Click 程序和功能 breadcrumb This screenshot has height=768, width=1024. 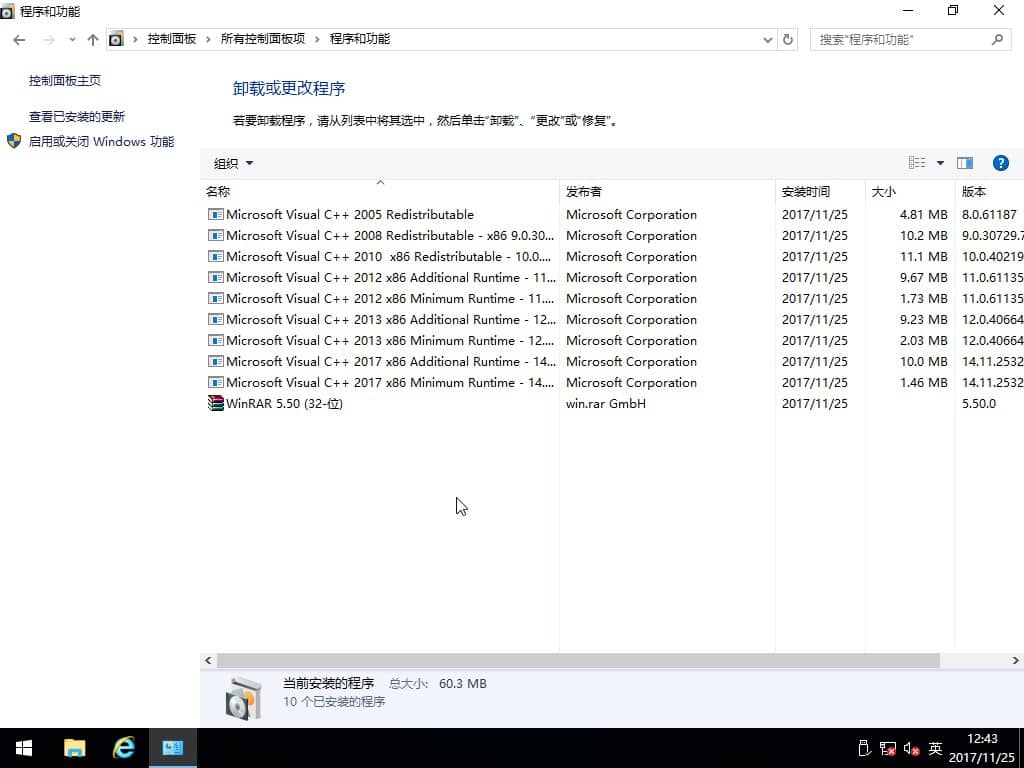coord(360,39)
